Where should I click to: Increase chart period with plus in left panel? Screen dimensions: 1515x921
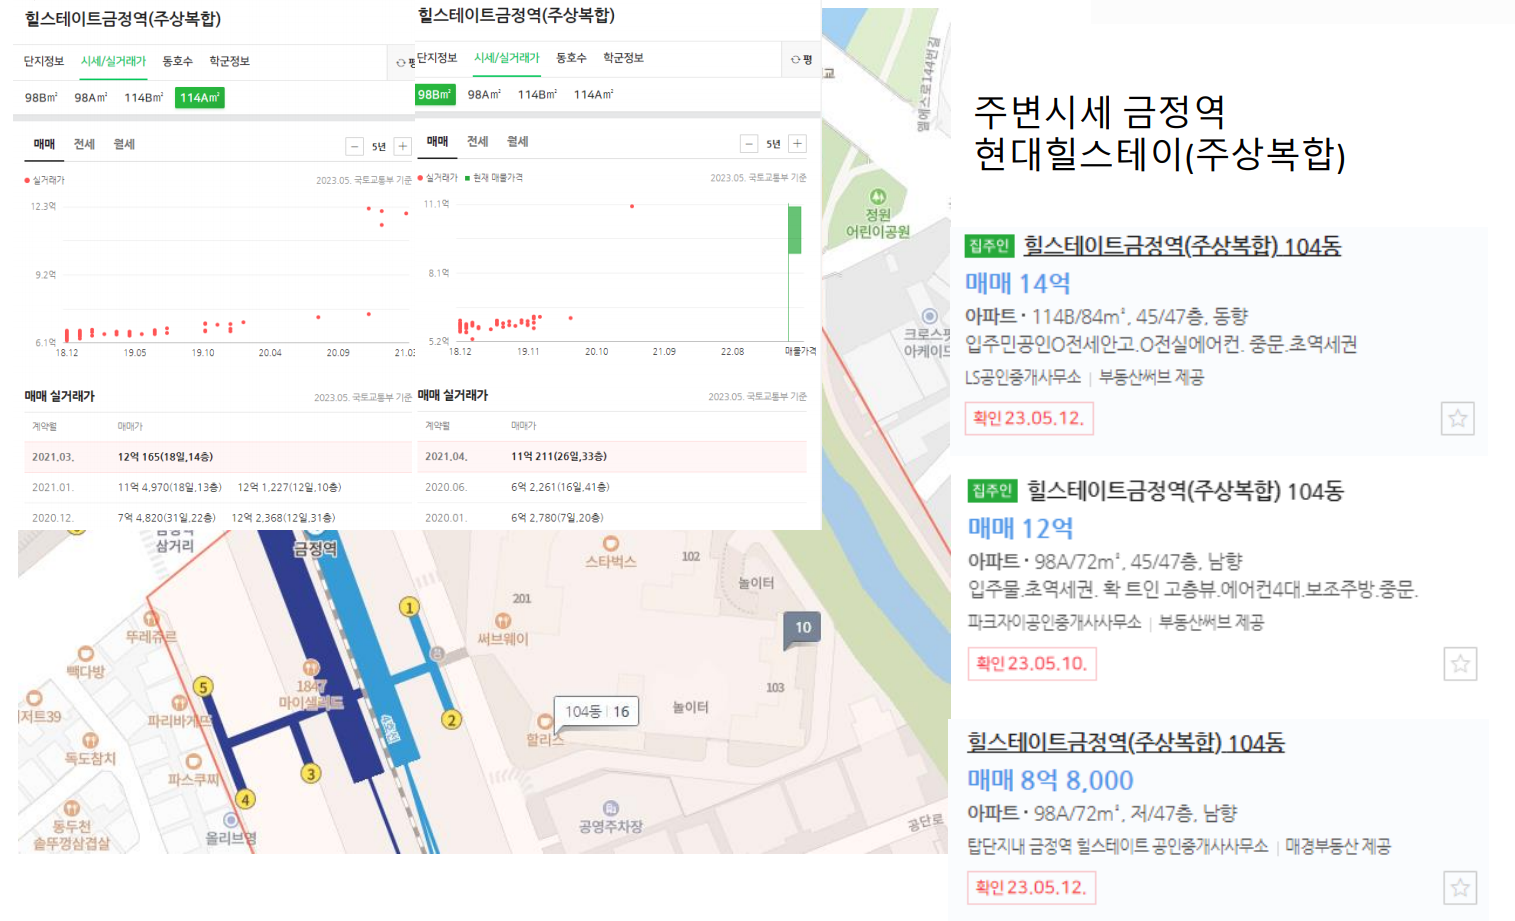click(402, 146)
